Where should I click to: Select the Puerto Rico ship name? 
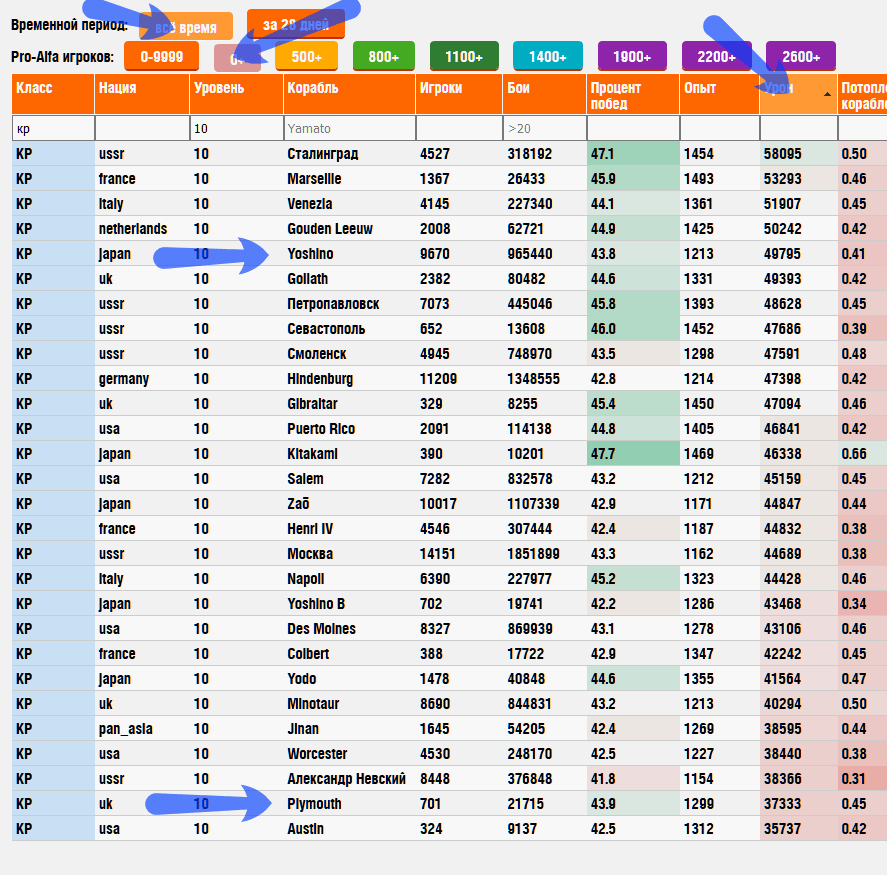(321, 429)
